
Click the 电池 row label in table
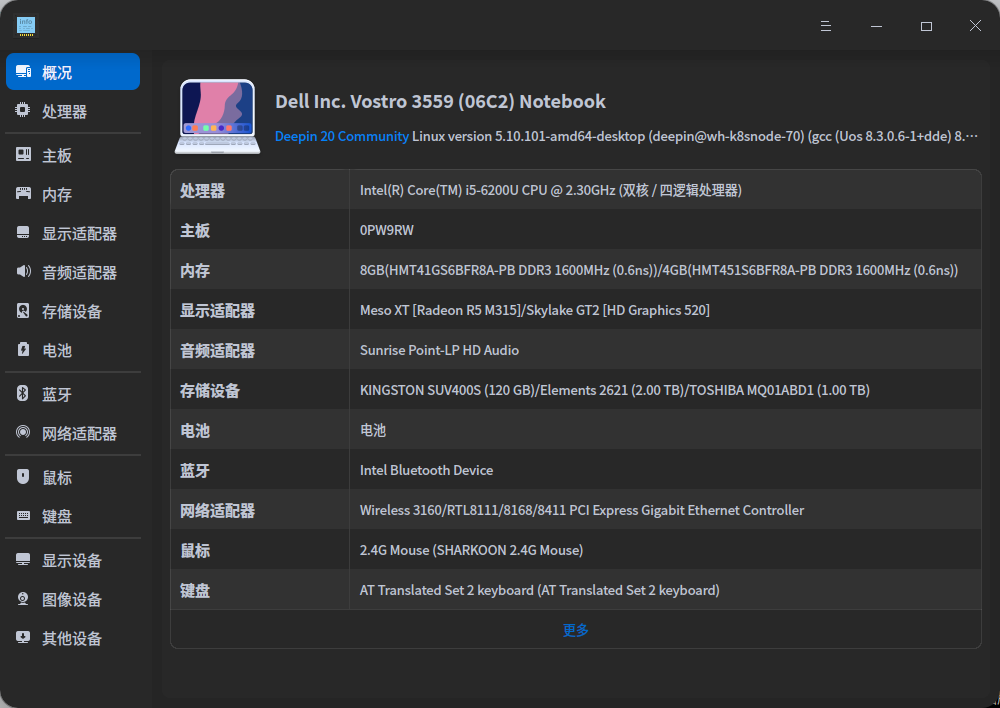point(195,431)
